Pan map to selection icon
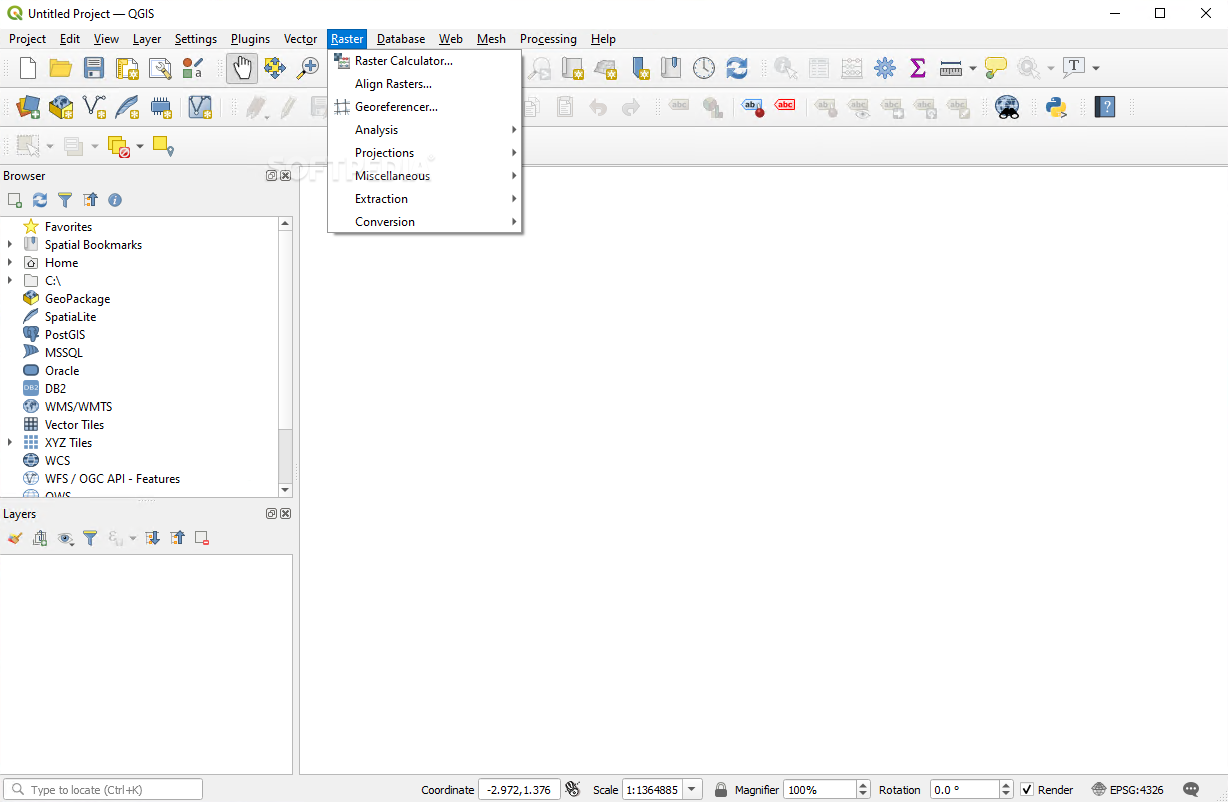Viewport: 1228px width, 802px height. coord(275,68)
